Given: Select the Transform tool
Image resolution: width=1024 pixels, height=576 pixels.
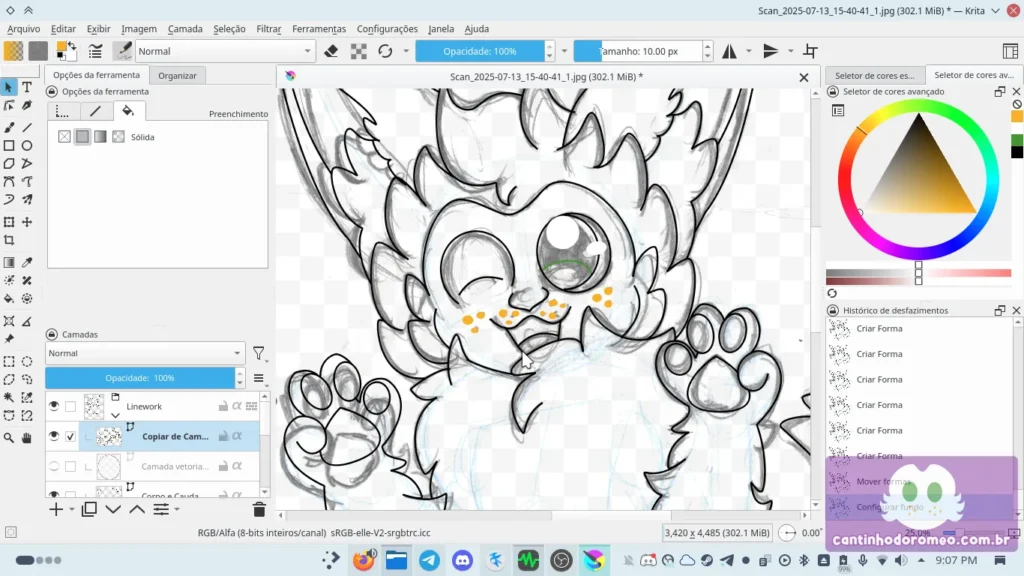Looking at the screenshot, I should click(9, 222).
